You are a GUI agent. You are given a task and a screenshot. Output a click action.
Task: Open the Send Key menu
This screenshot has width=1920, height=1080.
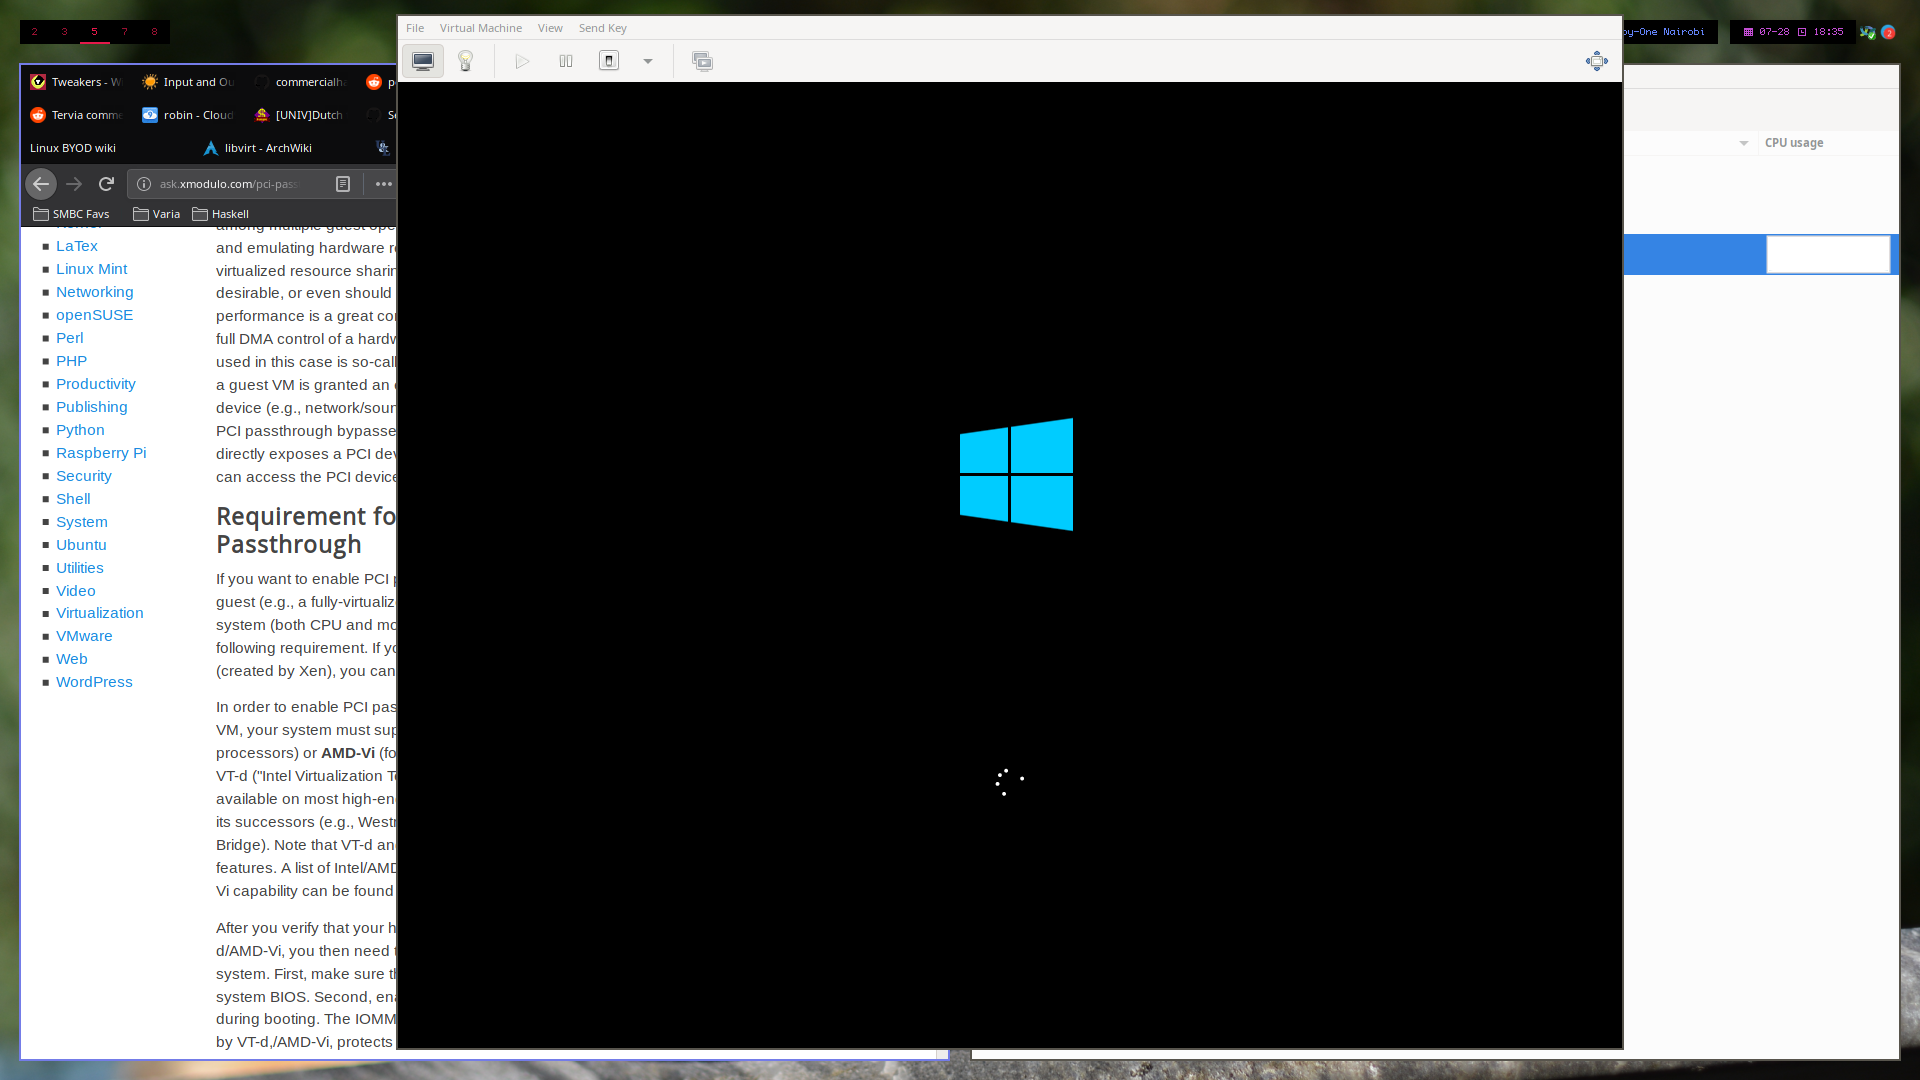(602, 28)
